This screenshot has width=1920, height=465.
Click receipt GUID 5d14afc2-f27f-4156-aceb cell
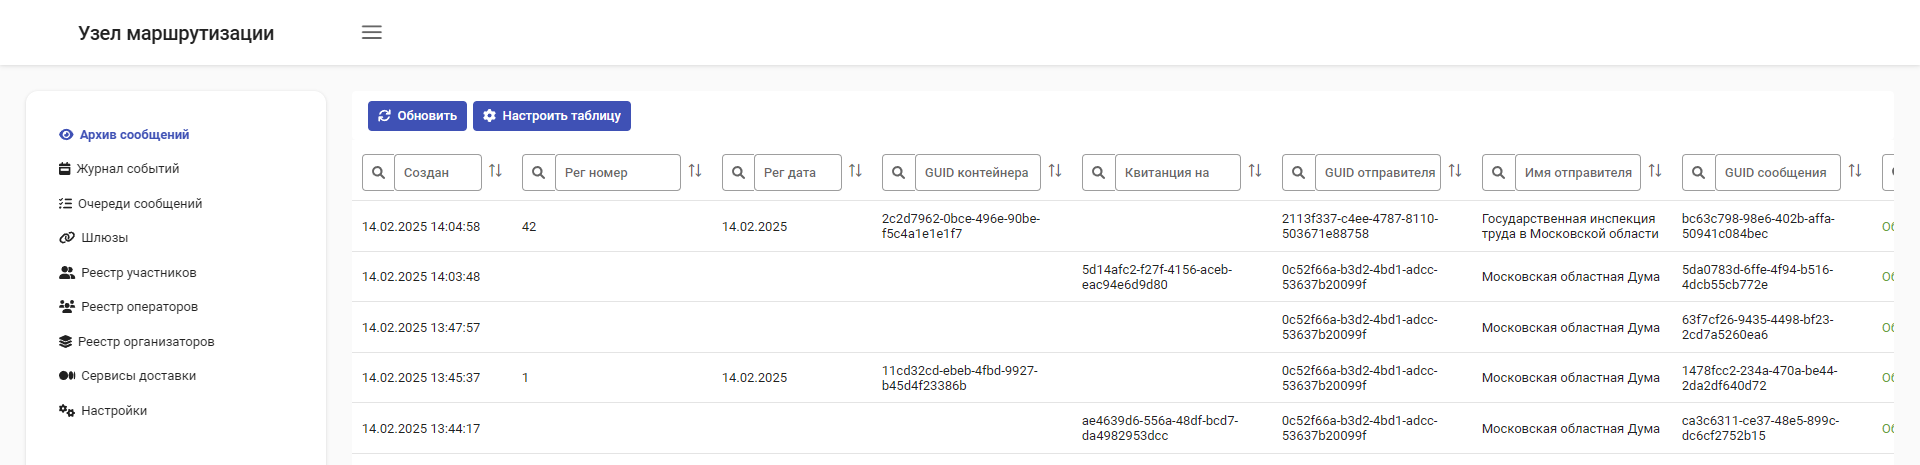pos(1157,277)
